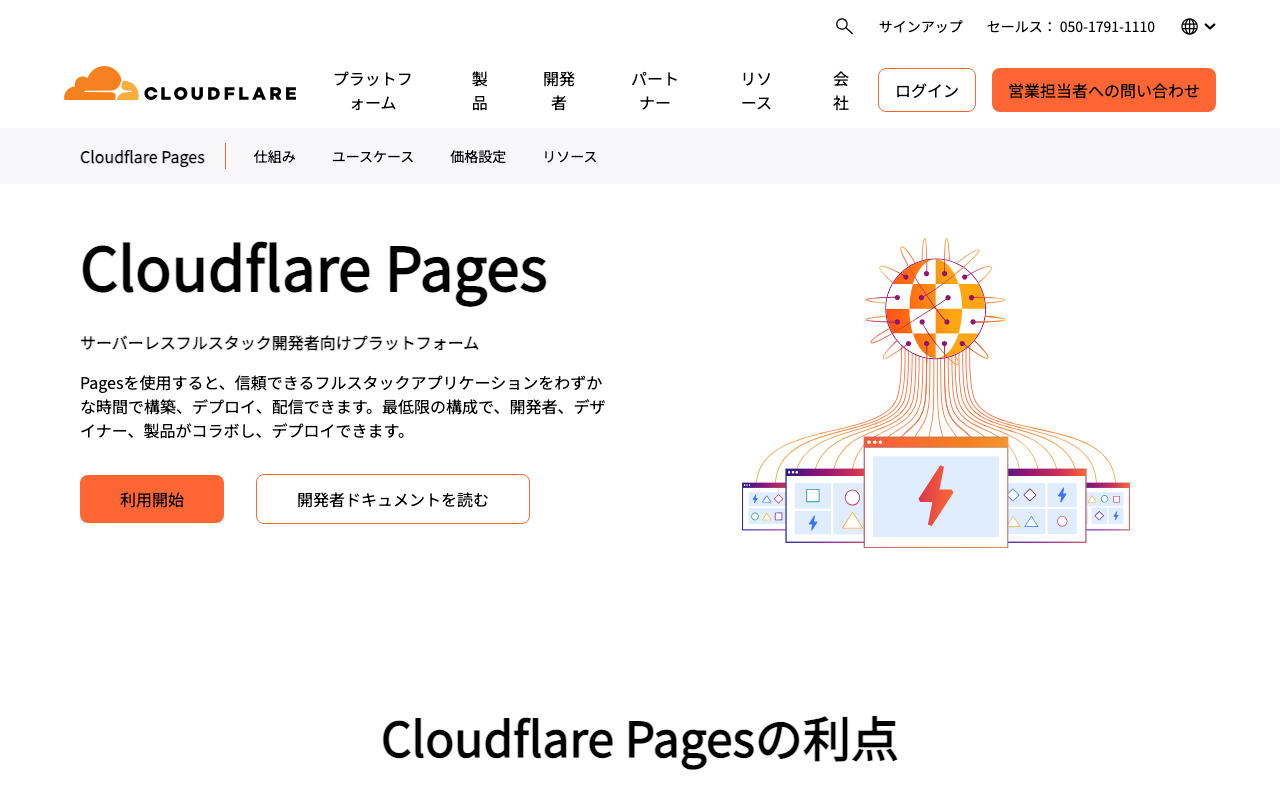1280x800 pixels.
Task: Open the 製品 navigation dropdown
Action: coord(479,90)
